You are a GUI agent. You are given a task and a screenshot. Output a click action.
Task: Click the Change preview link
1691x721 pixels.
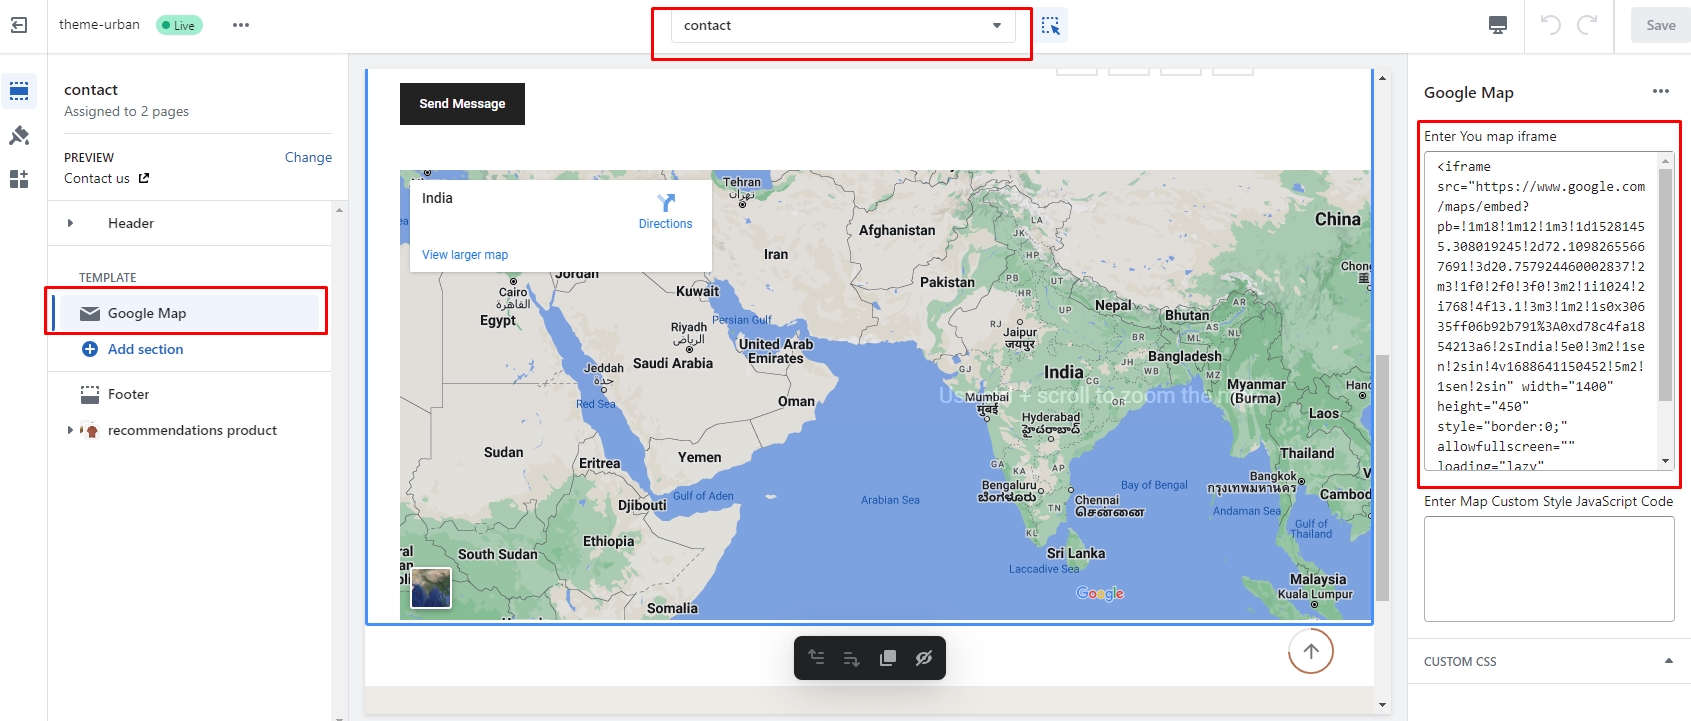308,157
